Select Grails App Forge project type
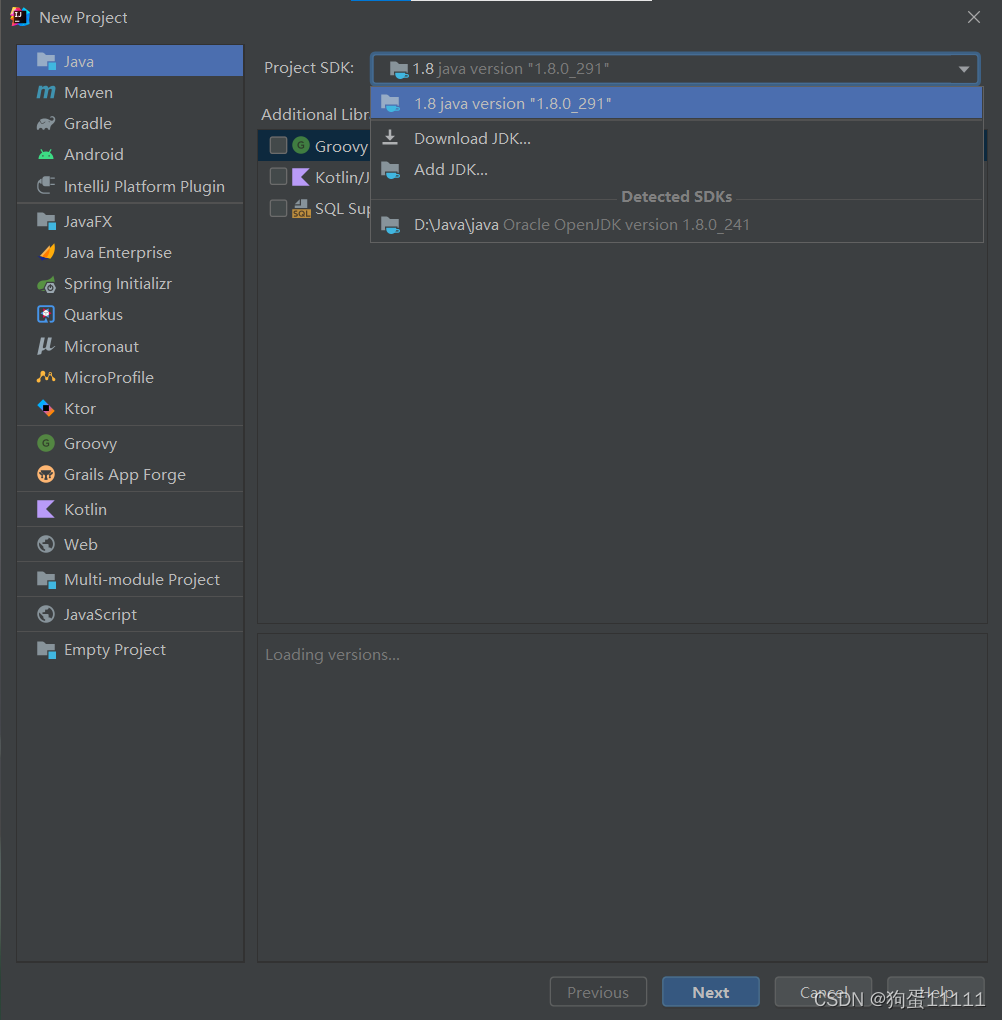 pos(130,475)
